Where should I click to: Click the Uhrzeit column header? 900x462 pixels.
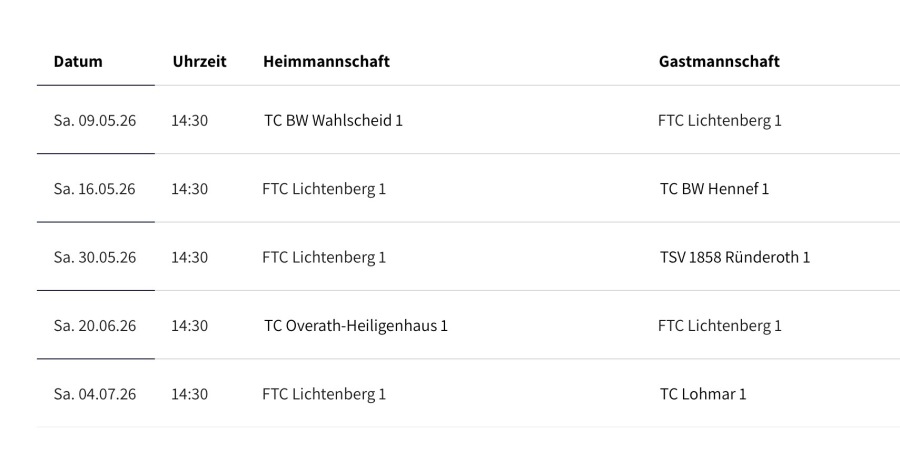pyautogui.click(x=199, y=61)
